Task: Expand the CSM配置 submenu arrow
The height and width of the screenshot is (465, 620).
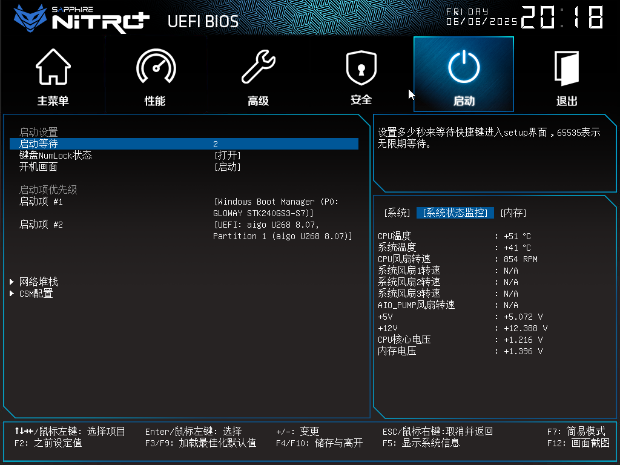Action: (x=12, y=293)
